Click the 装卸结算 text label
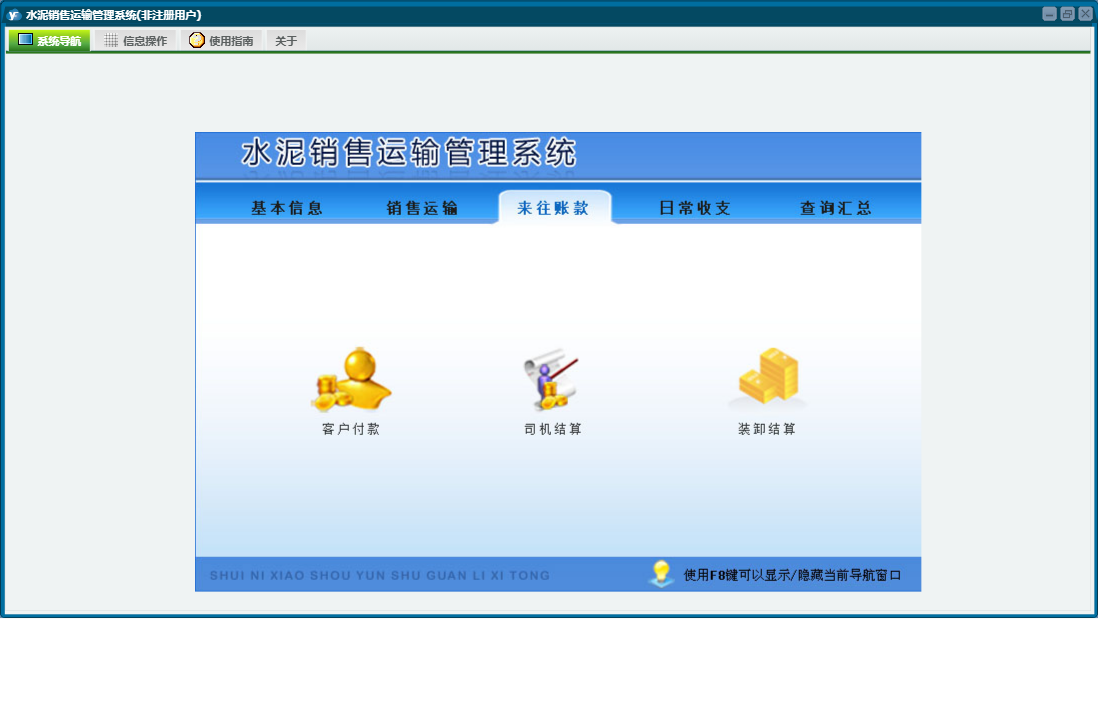This screenshot has width=1098, height=716. point(767,429)
